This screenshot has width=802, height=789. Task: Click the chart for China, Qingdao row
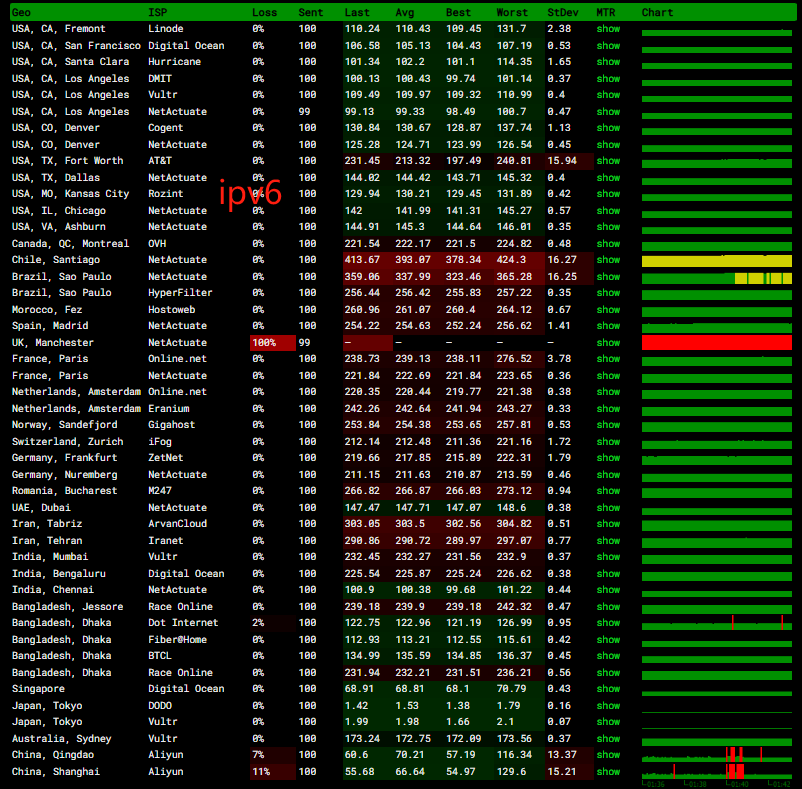pyautogui.click(x=717, y=755)
